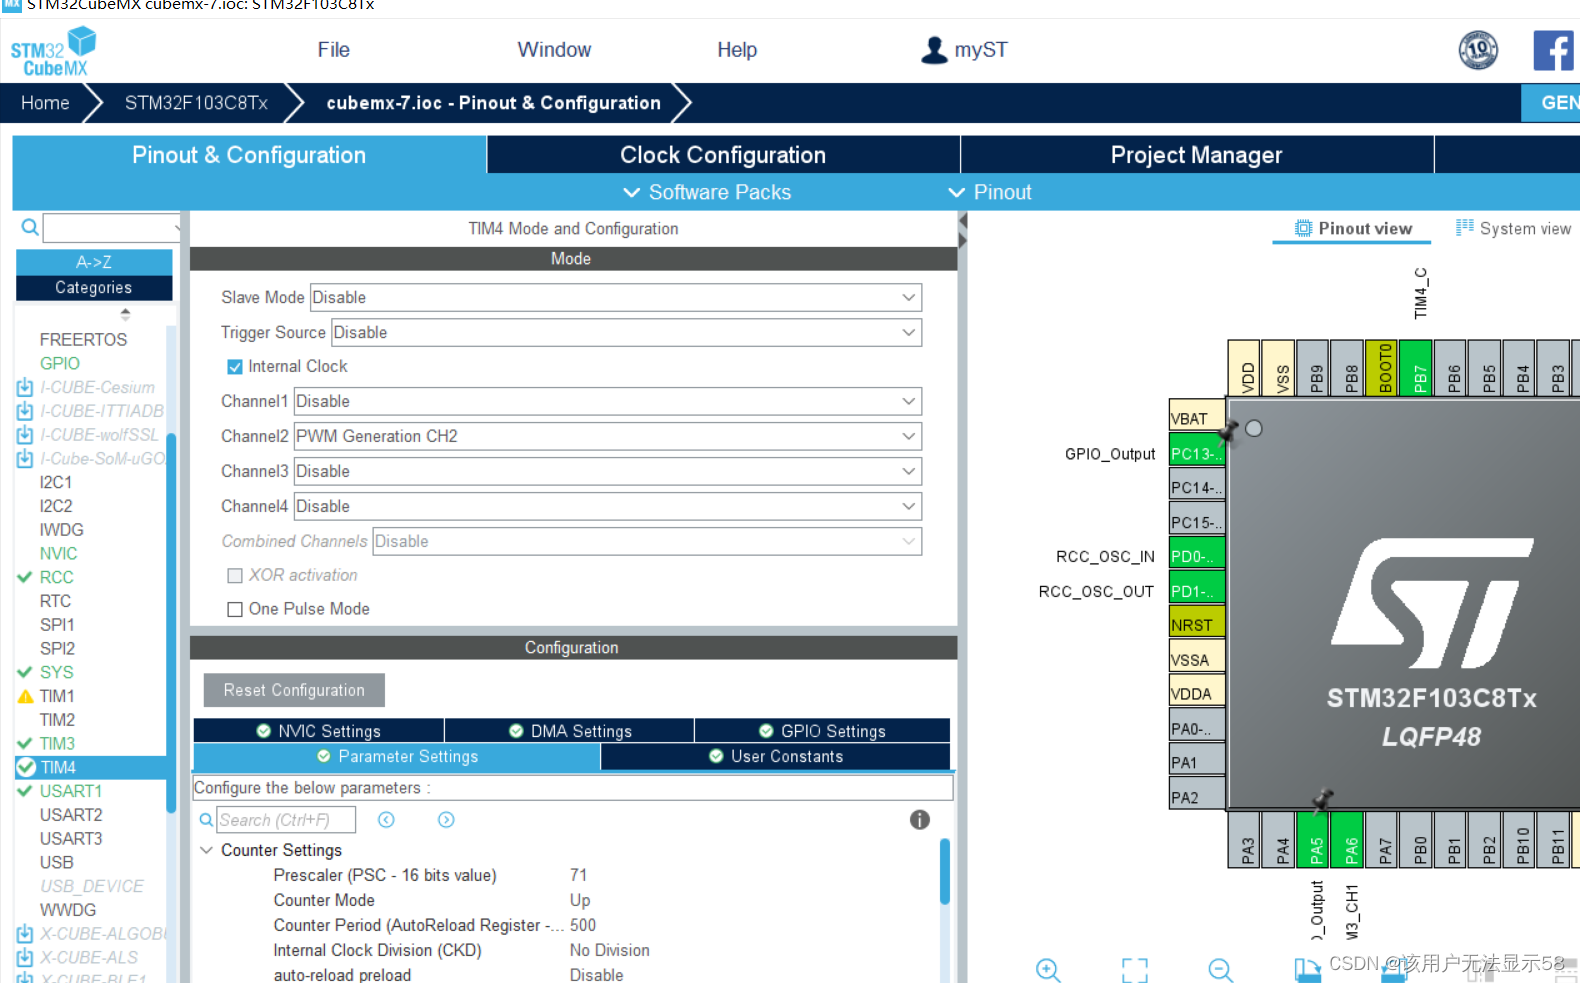
Task: Select the Categories view button
Action: coord(94,288)
